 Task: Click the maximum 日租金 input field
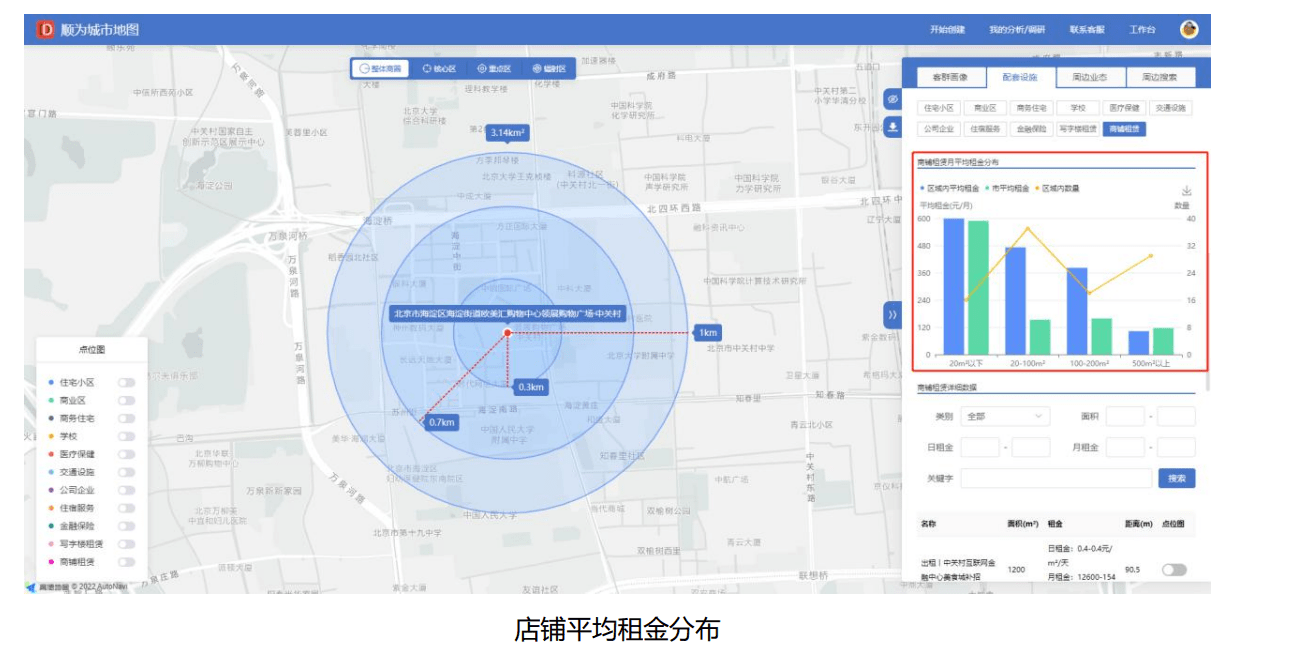(x=1031, y=448)
